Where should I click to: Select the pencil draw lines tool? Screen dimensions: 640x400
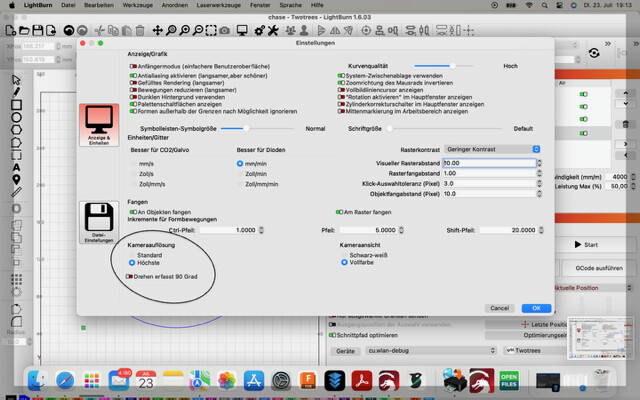(x=16, y=92)
